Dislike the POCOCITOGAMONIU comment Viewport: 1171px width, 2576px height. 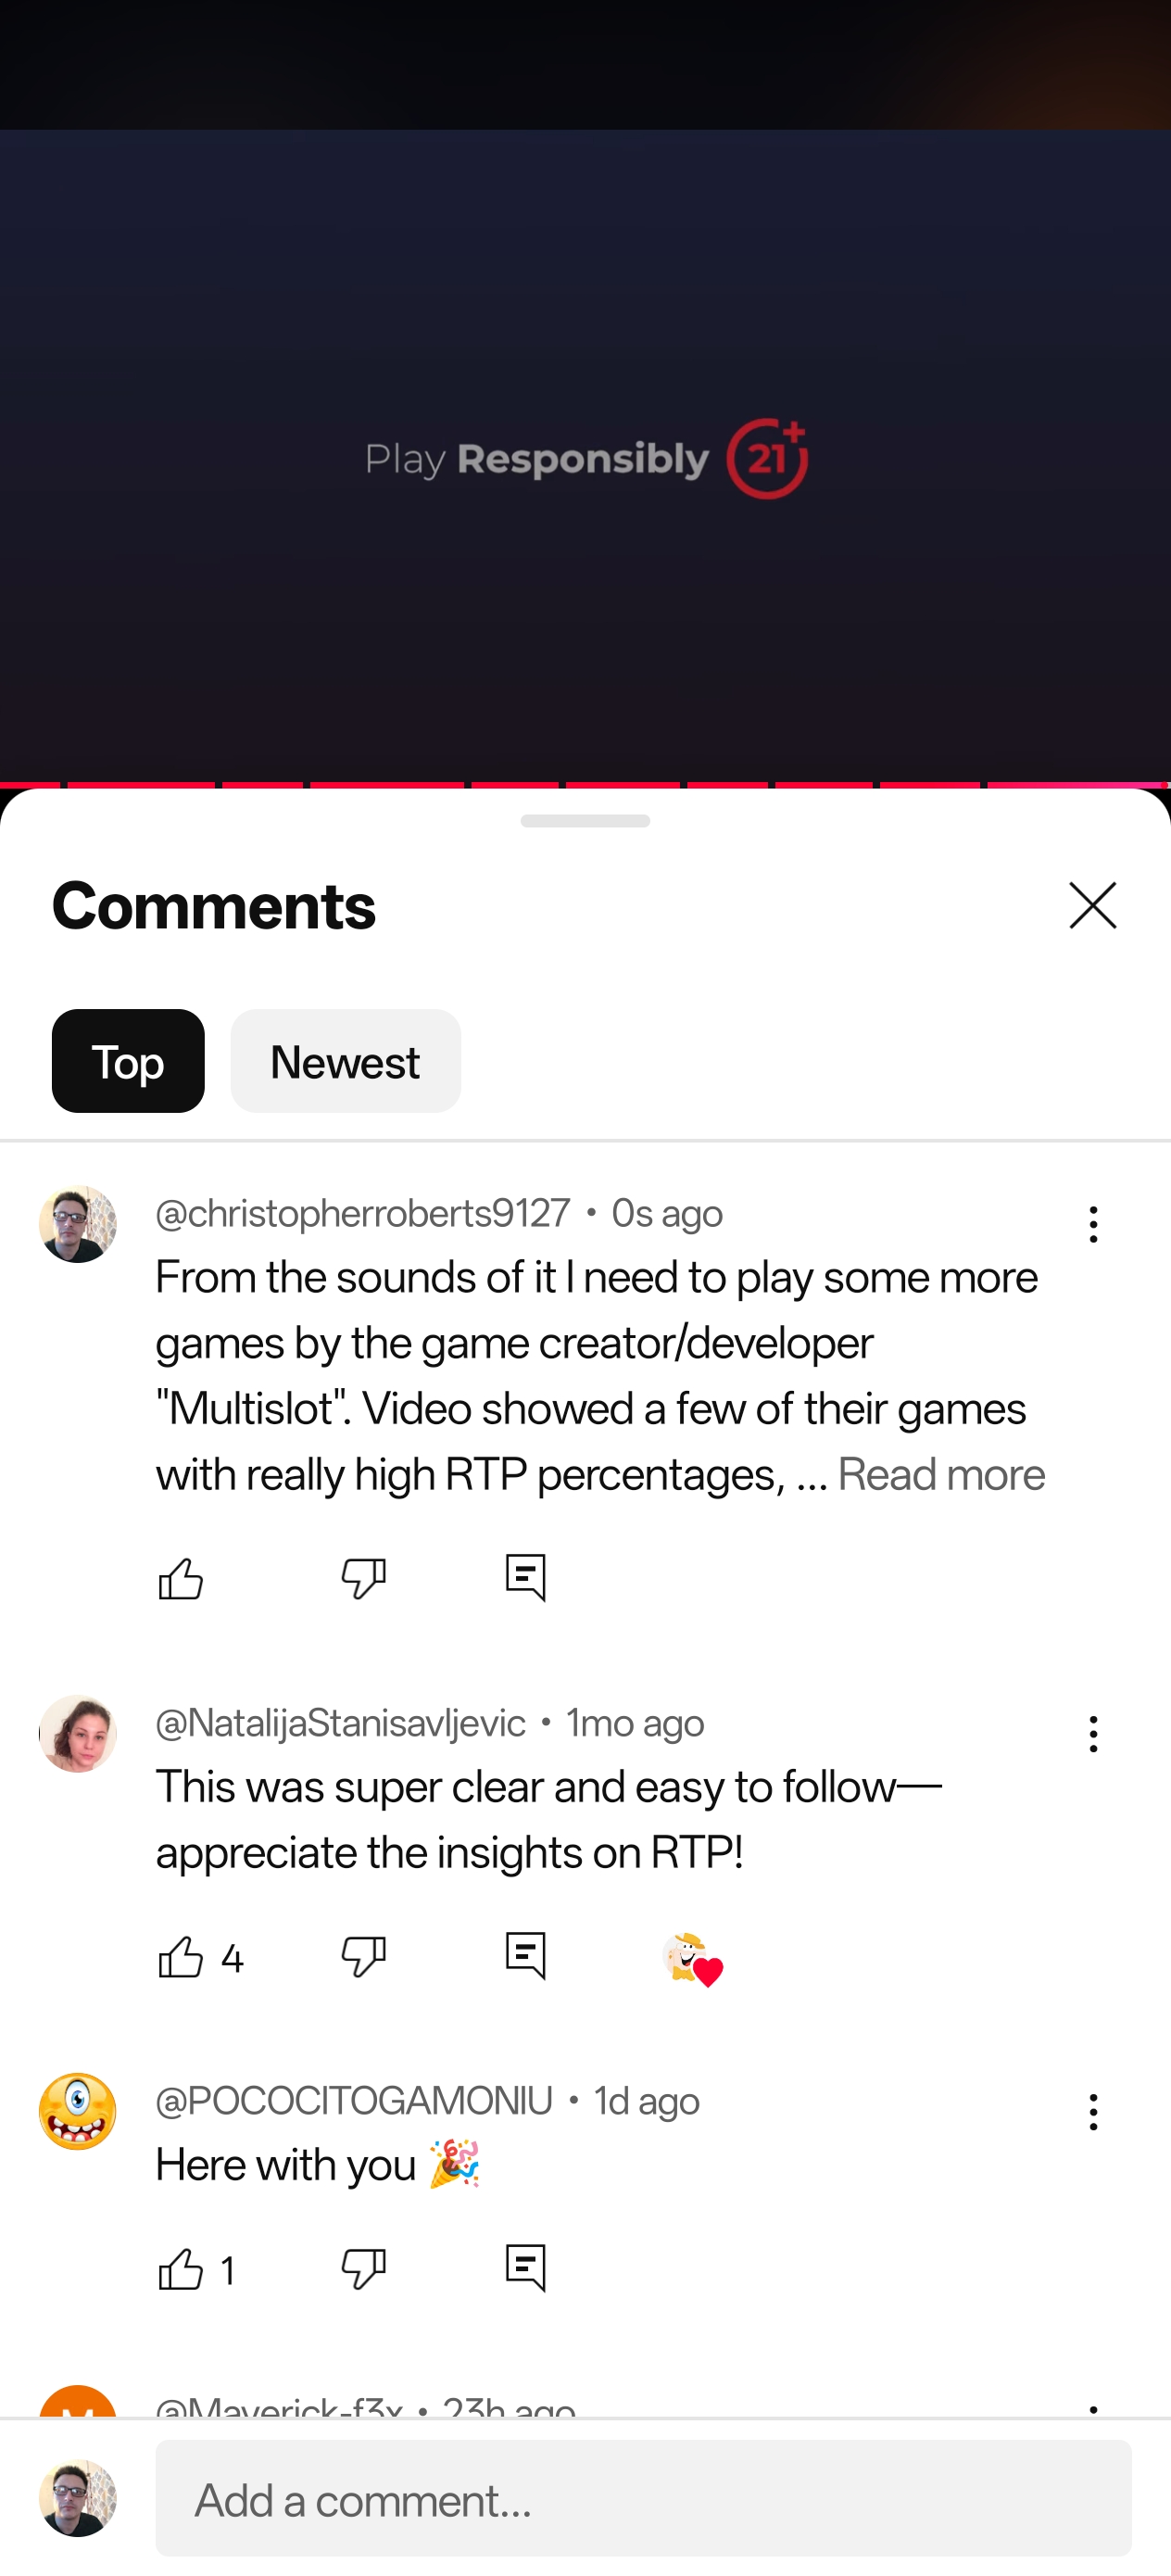tap(363, 2268)
